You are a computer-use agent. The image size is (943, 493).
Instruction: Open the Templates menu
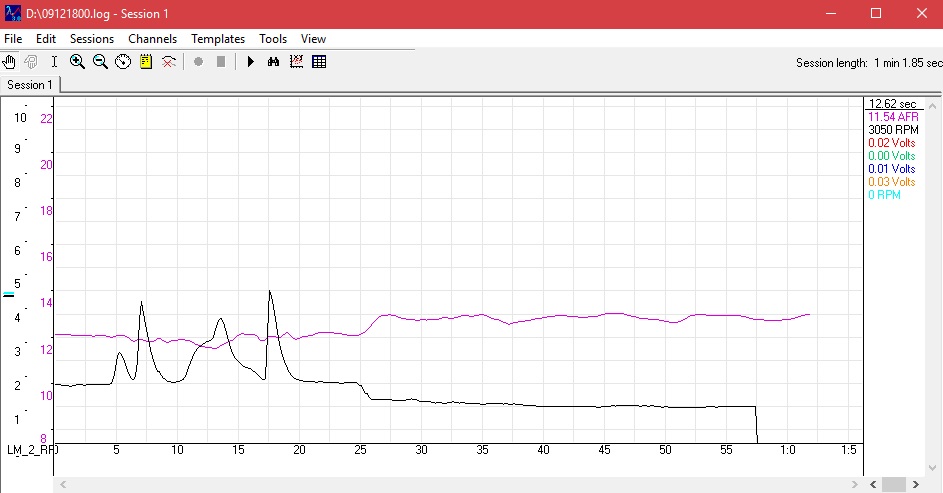click(x=218, y=39)
